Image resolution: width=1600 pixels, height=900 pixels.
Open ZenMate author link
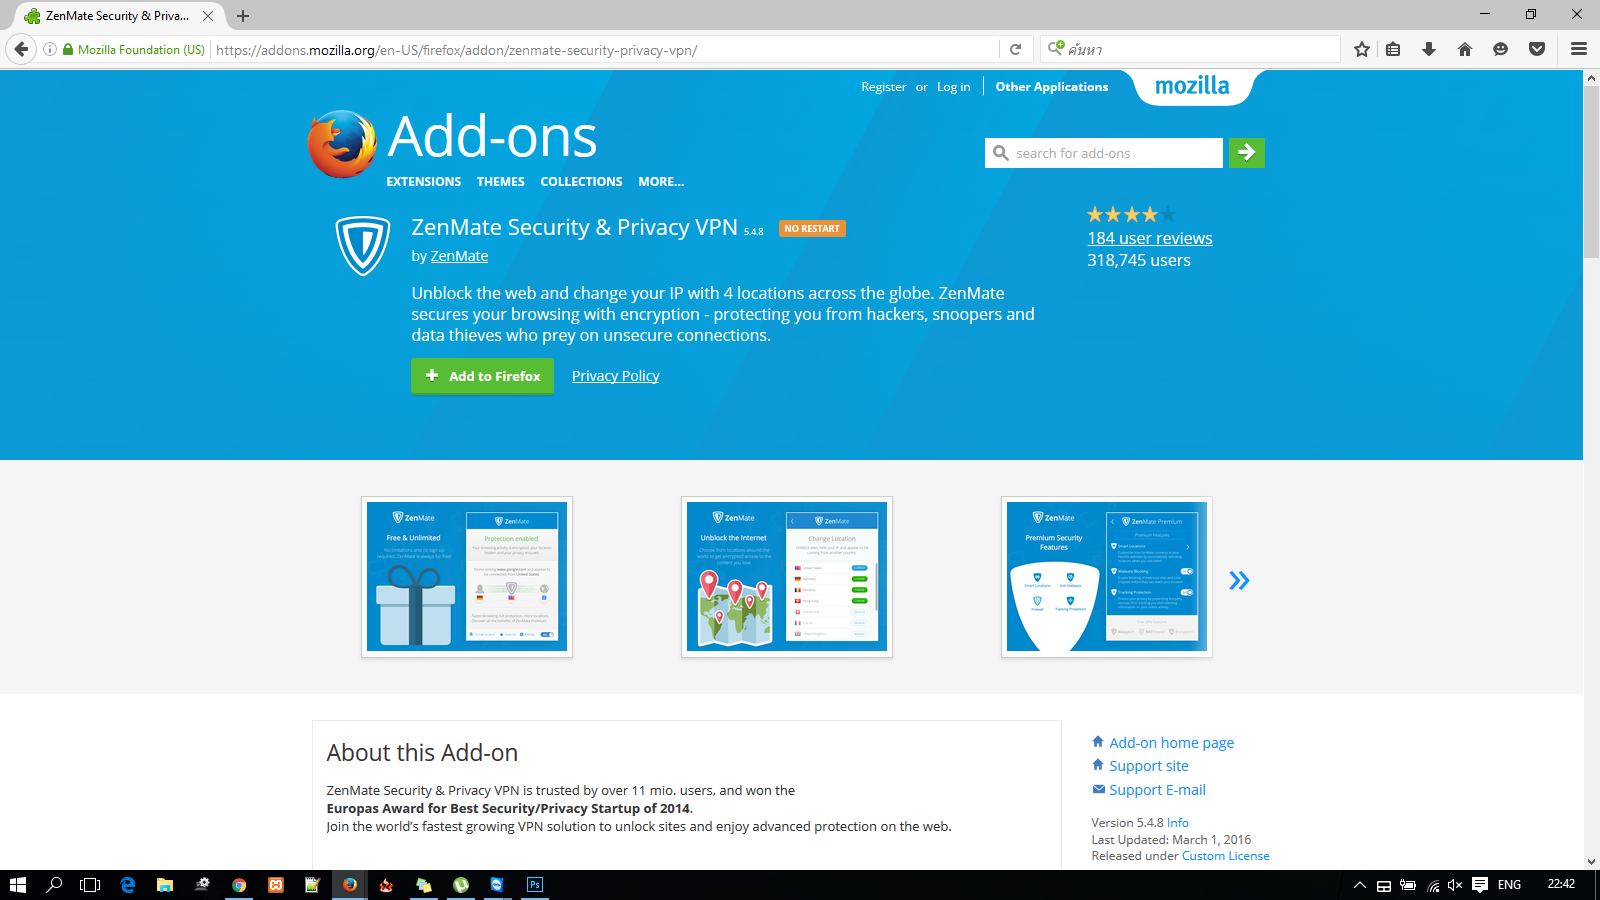point(459,256)
